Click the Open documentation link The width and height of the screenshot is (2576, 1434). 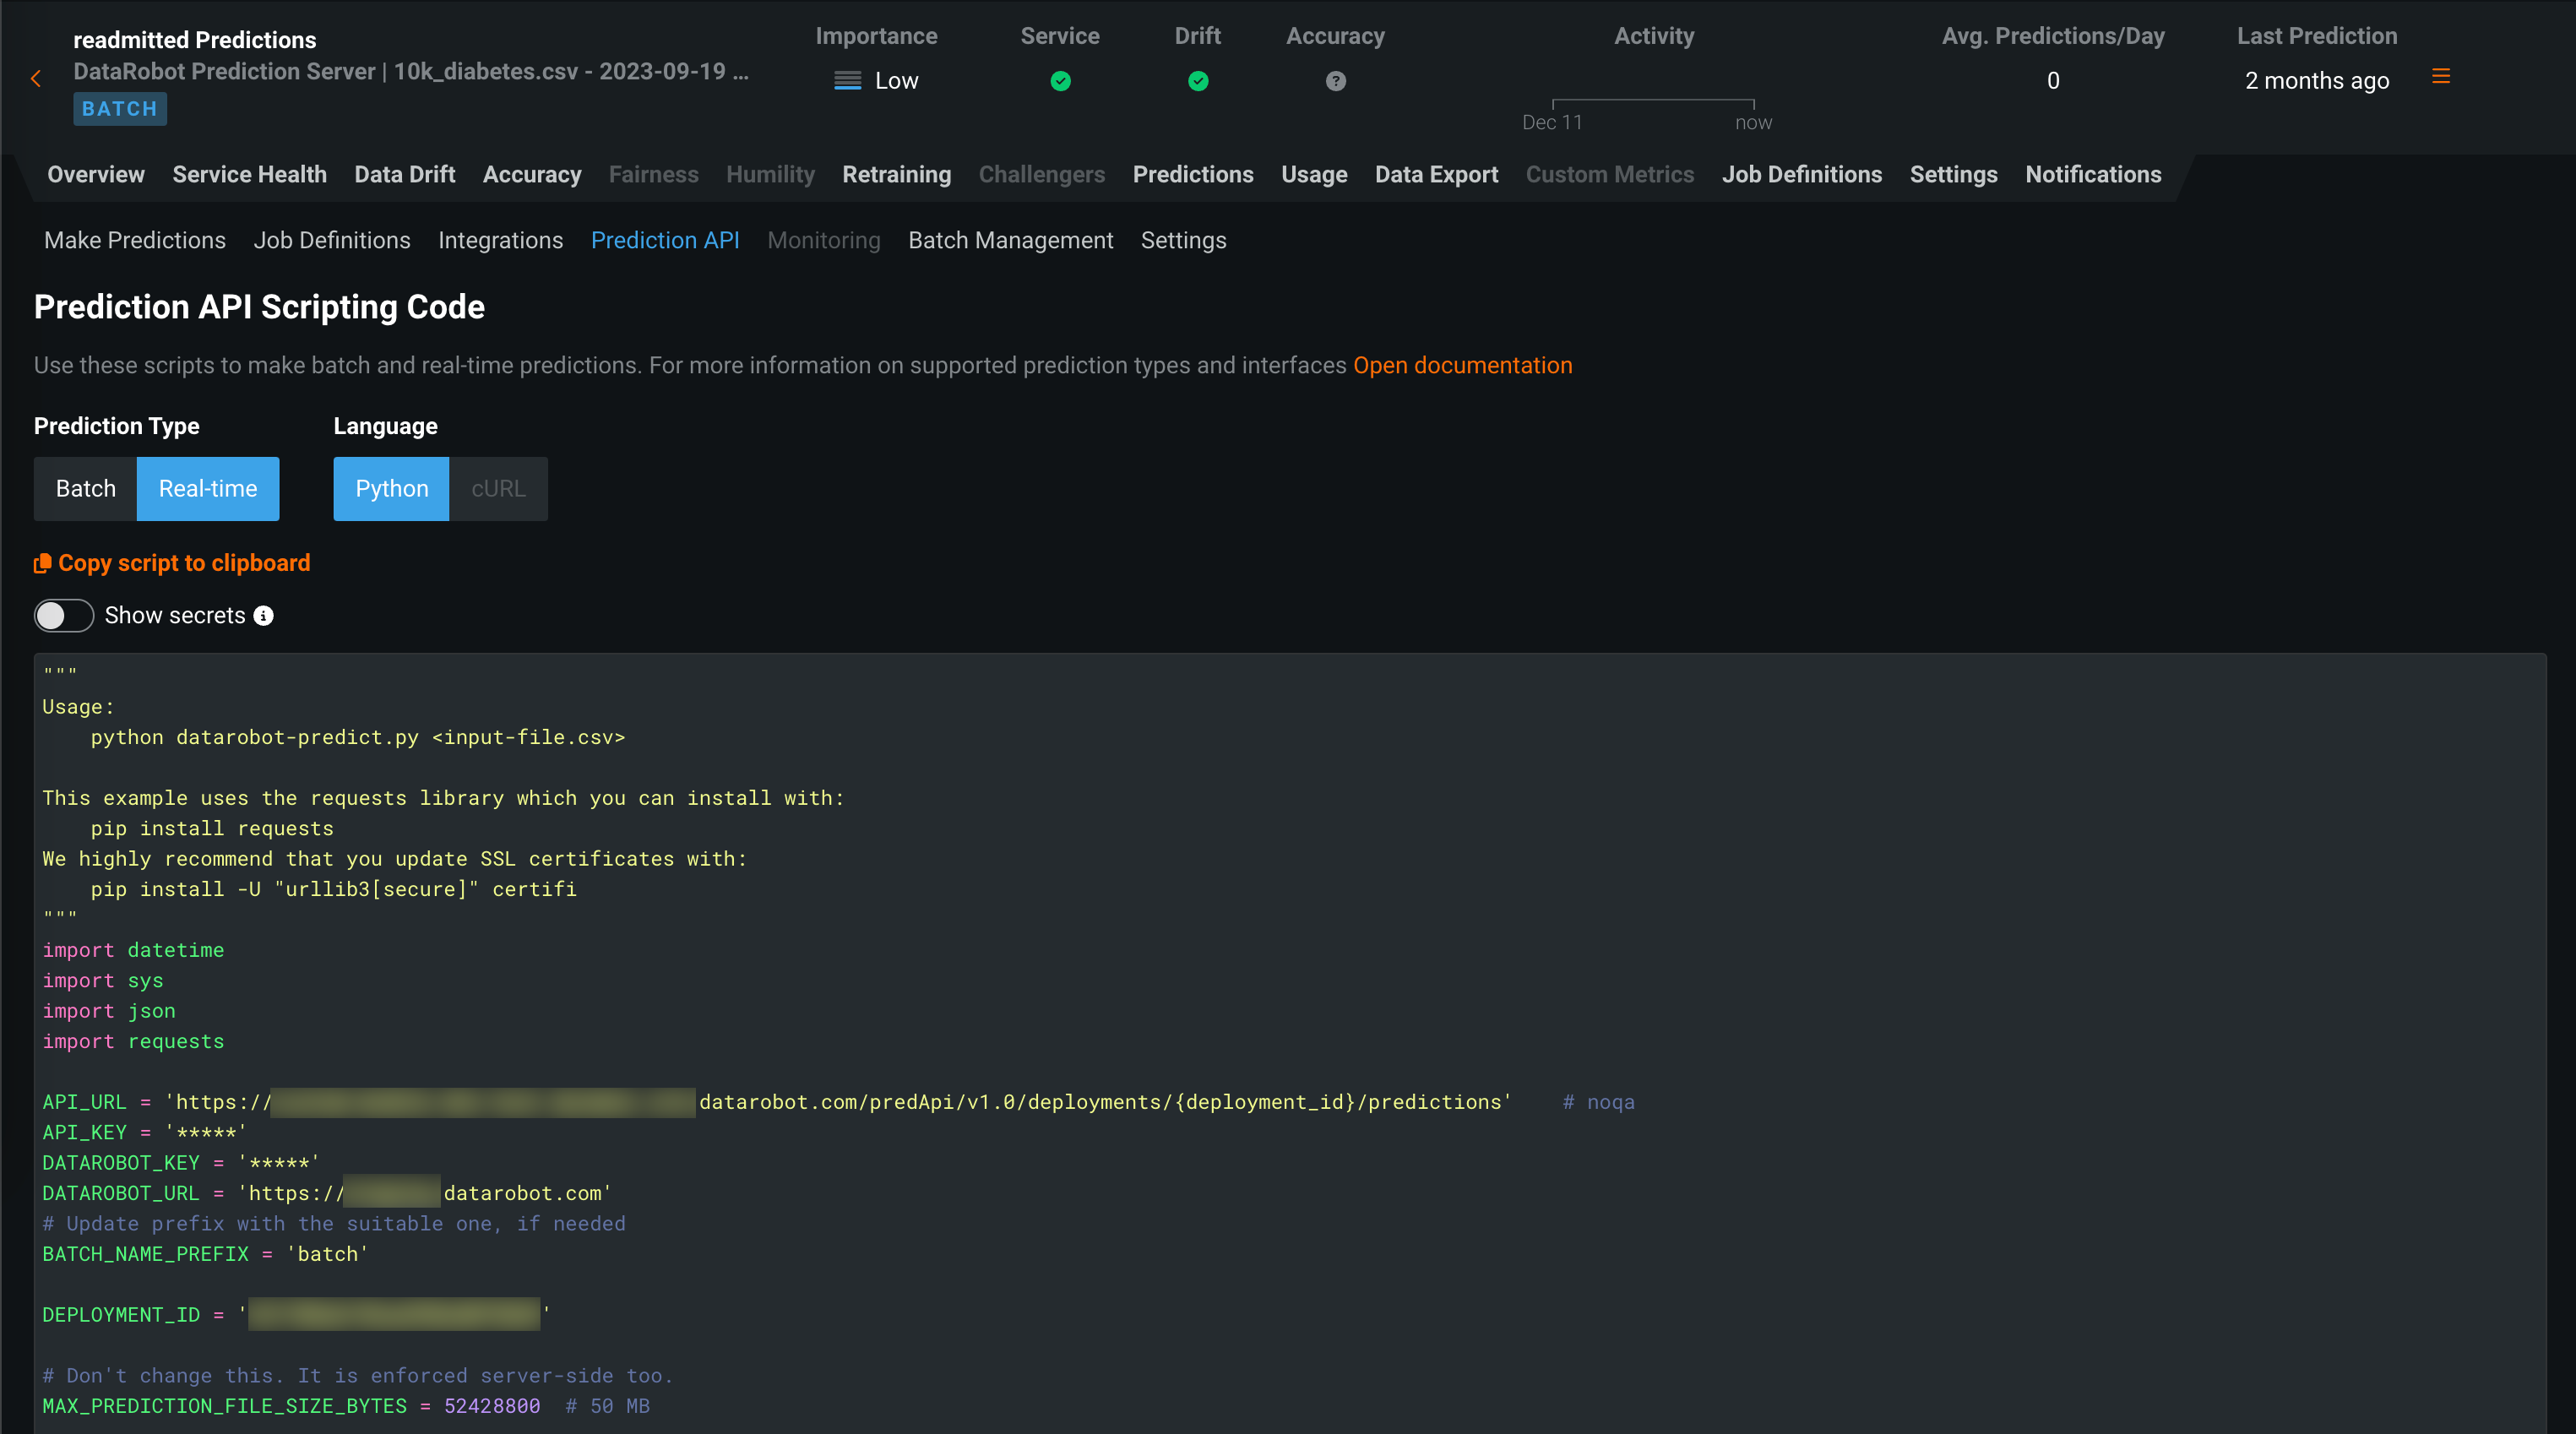pos(1462,365)
